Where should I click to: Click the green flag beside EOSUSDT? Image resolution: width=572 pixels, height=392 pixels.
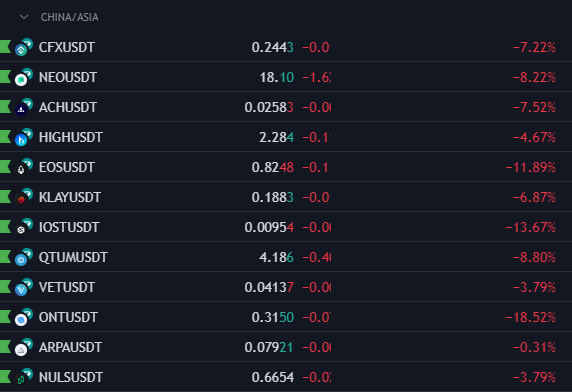pos(5,167)
